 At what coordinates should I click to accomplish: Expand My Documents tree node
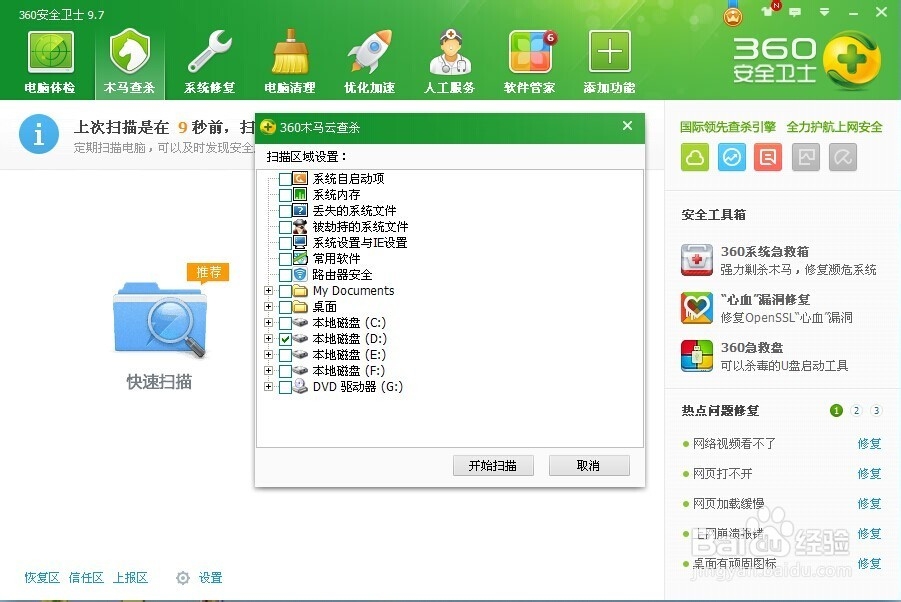(x=268, y=291)
